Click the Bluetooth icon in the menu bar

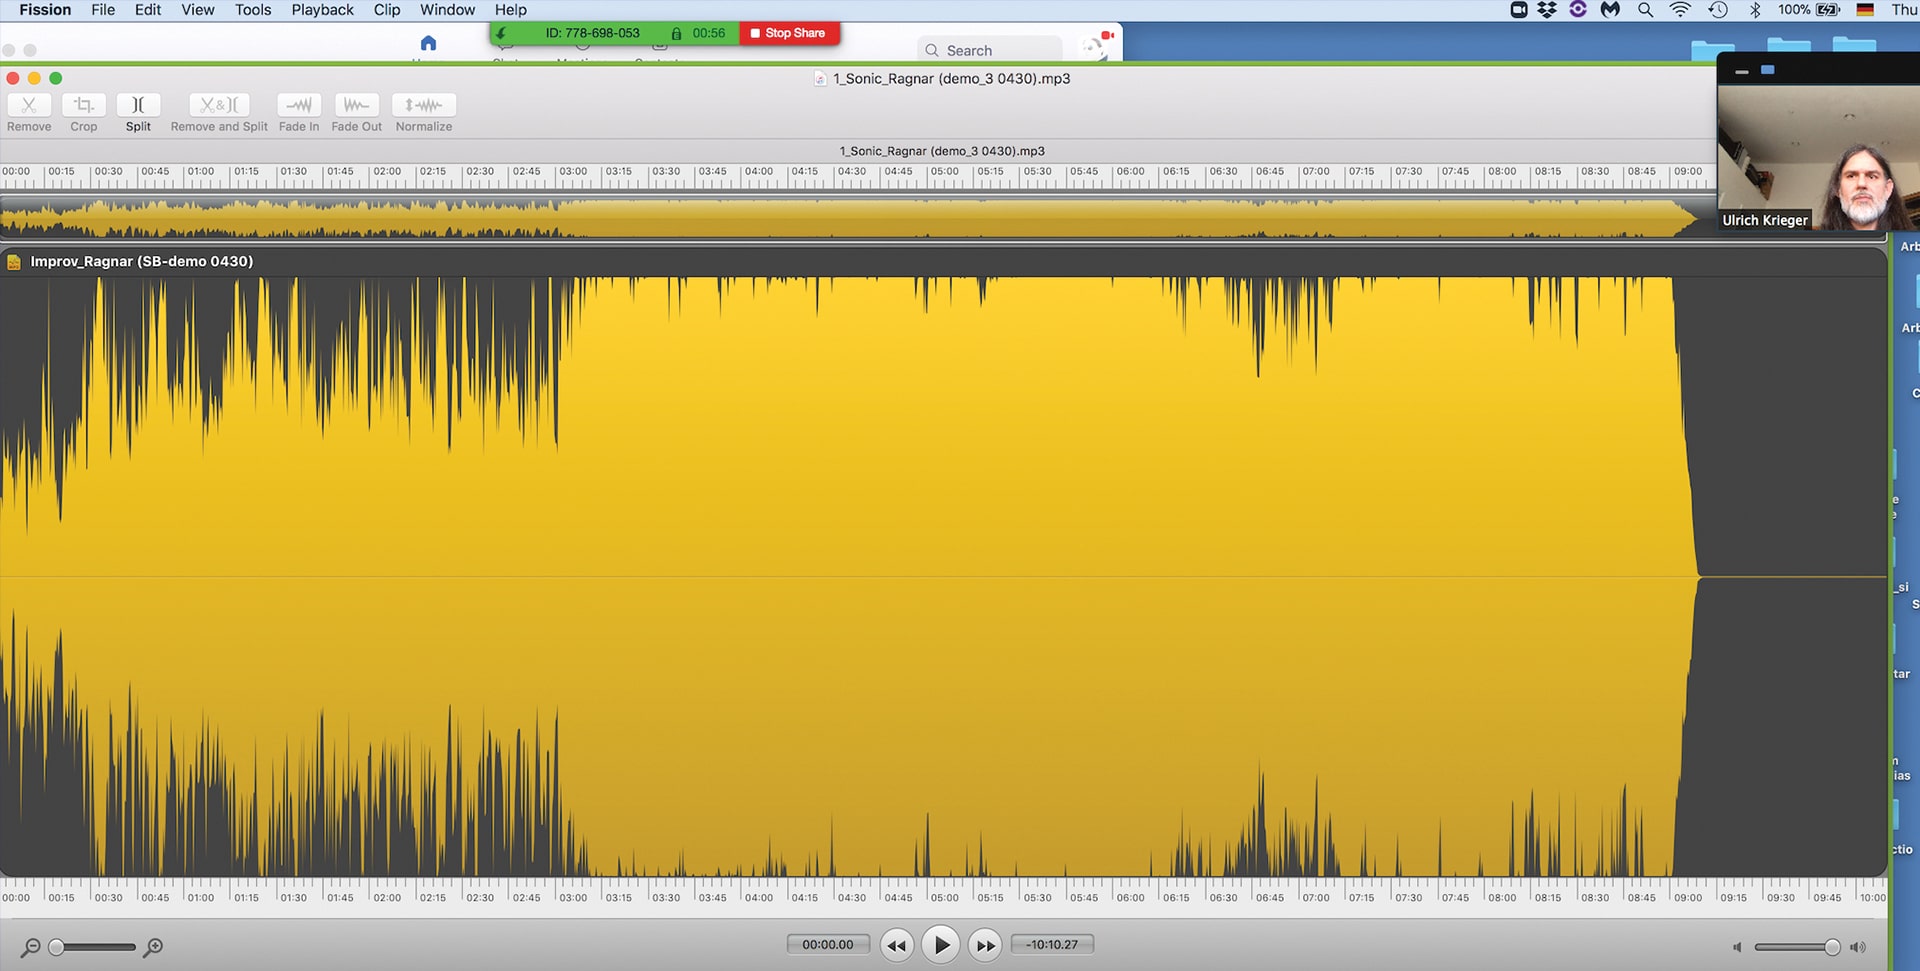coord(1755,10)
